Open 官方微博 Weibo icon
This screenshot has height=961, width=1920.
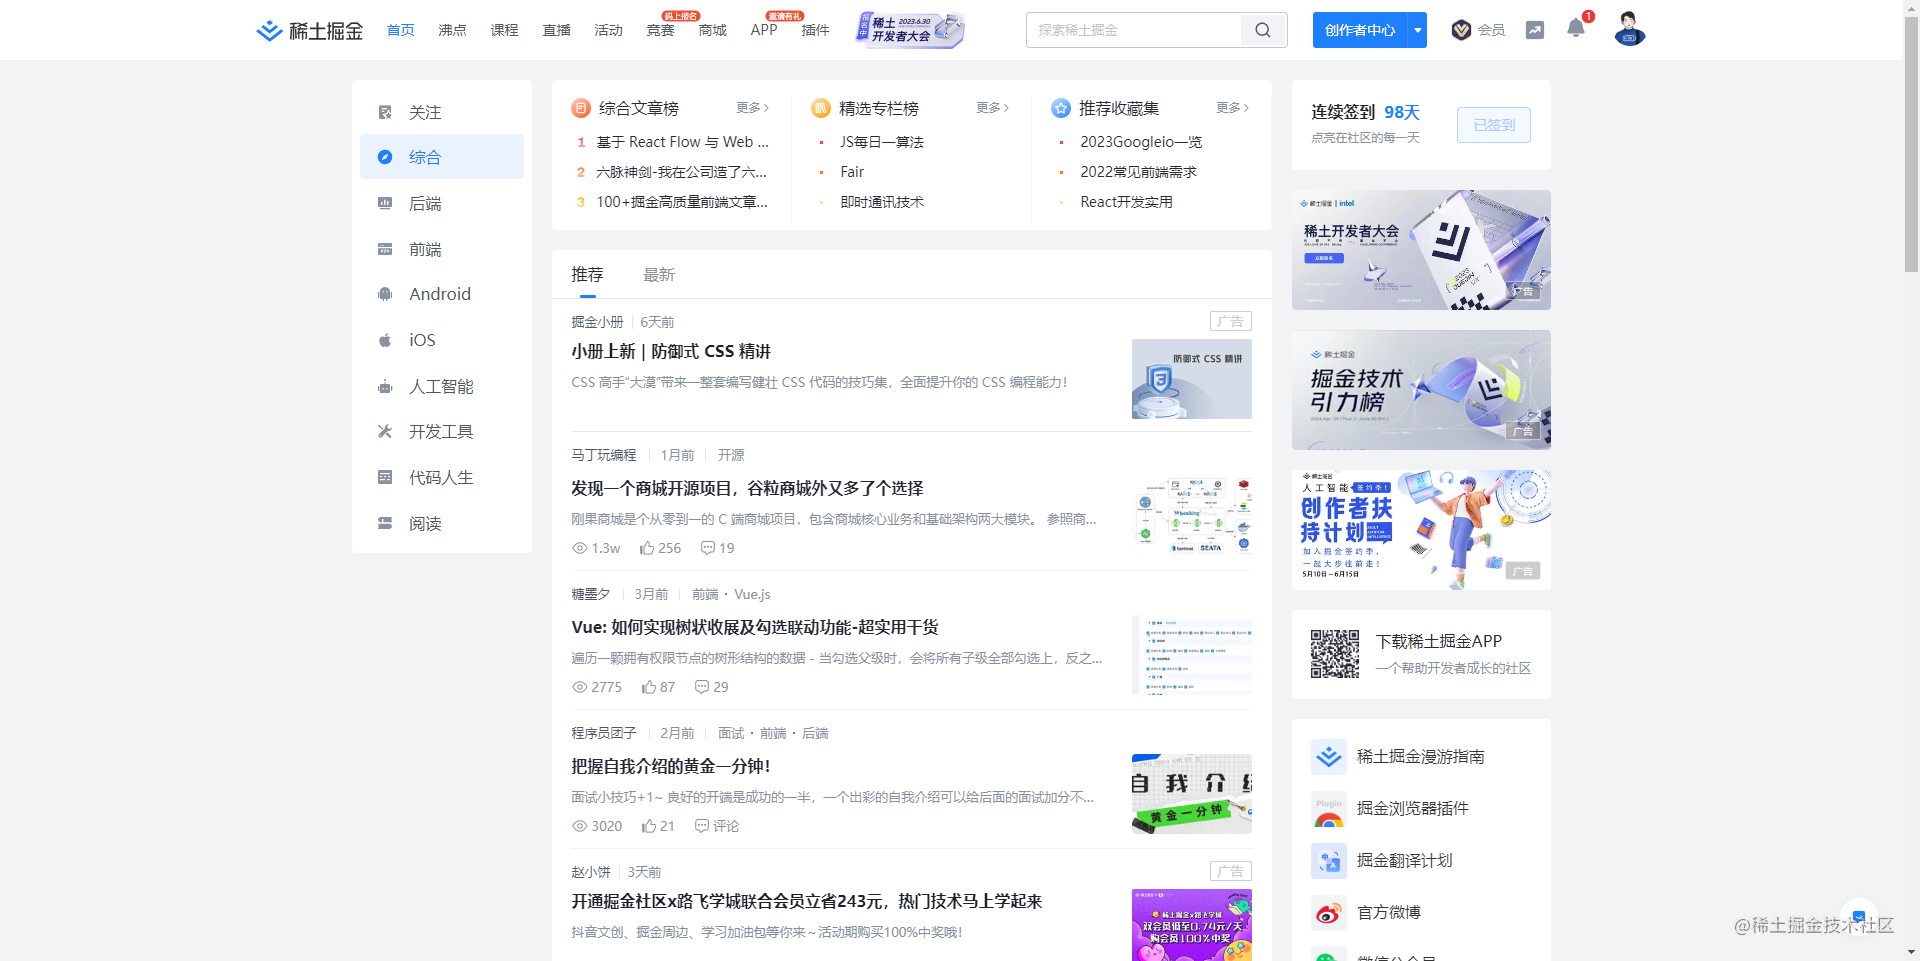tap(1329, 913)
